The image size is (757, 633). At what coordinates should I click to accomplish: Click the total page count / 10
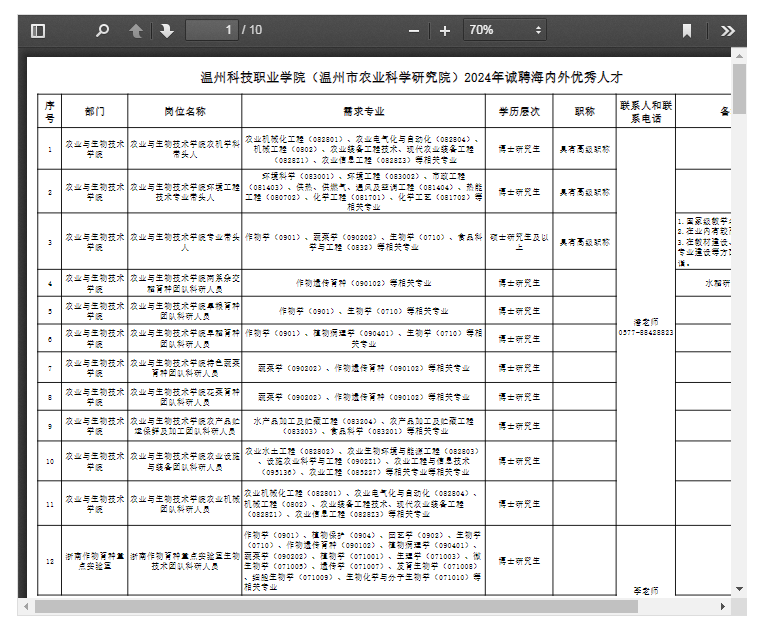[x=252, y=30]
